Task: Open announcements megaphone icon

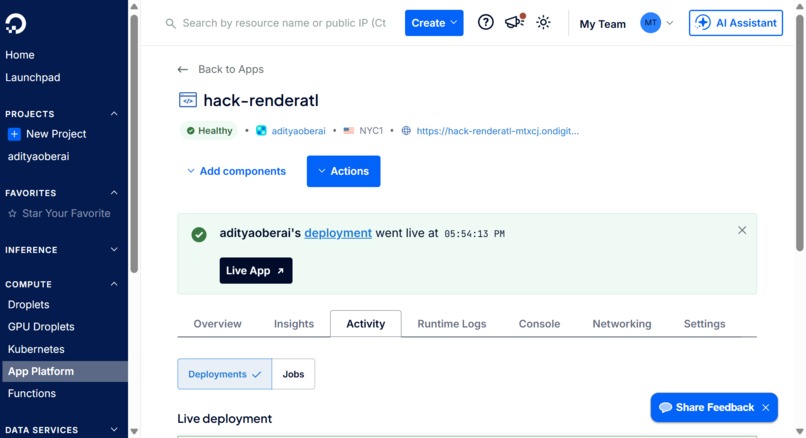Action: pyautogui.click(x=515, y=22)
